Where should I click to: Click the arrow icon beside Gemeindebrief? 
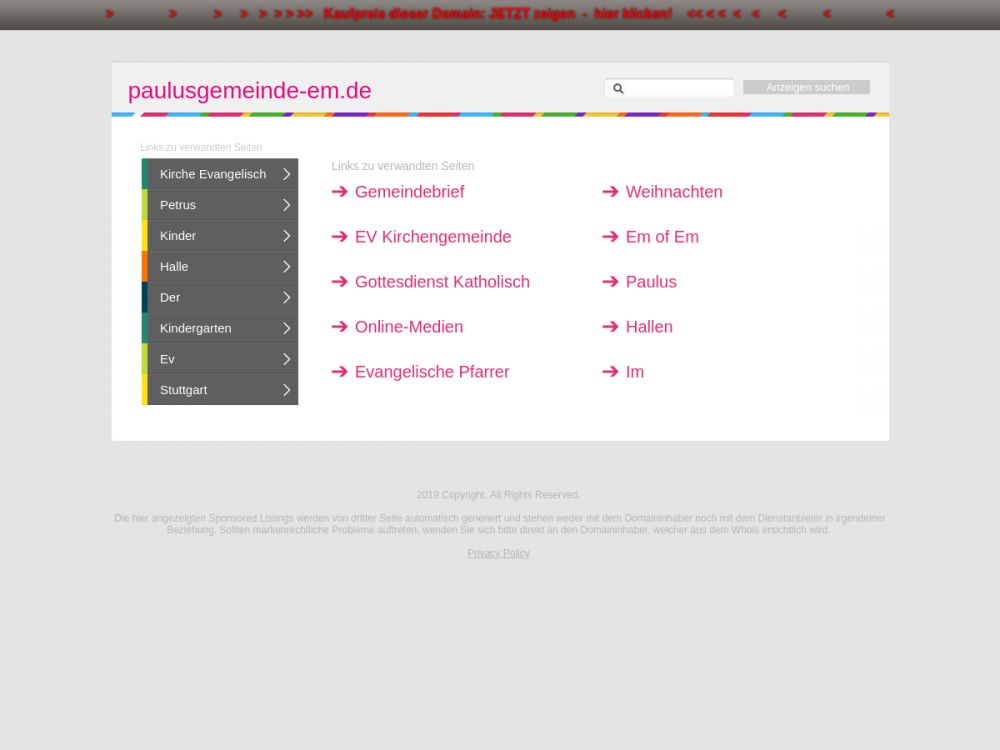click(x=340, y=192)
